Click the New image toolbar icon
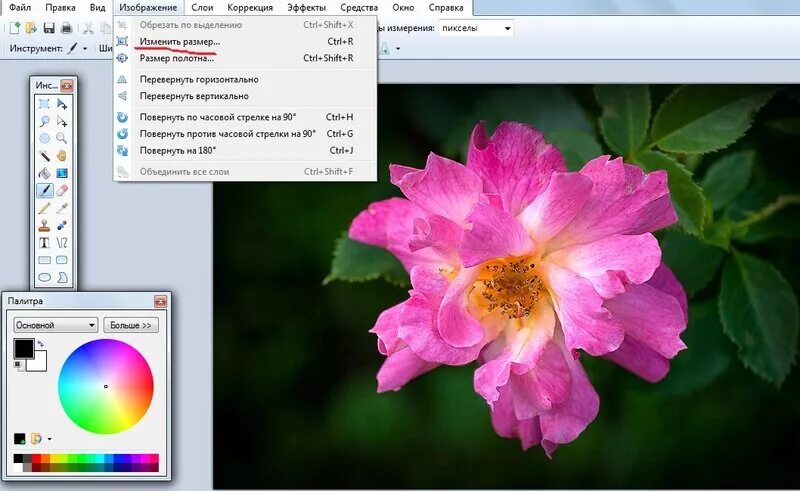 click(15, 28)
